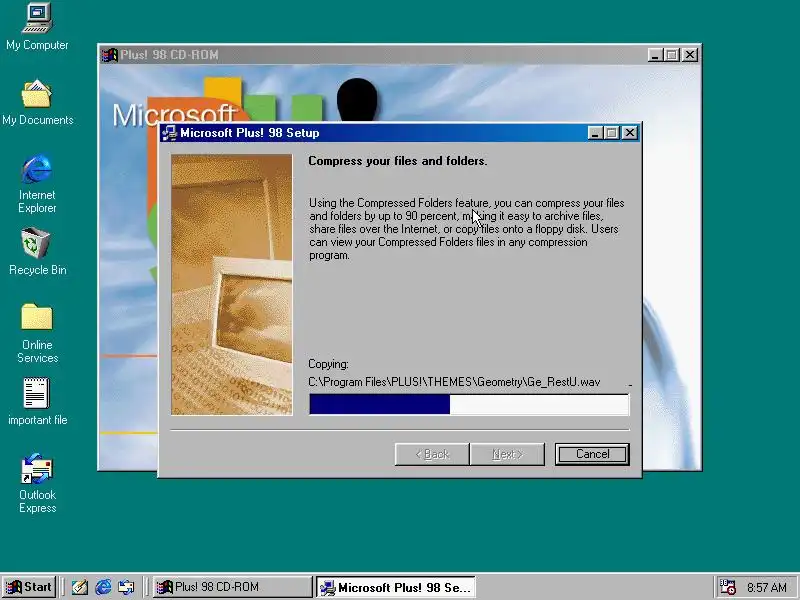Close the Plus! 98 CD-ROM window

pyautogui.click(x=690, y=55)
